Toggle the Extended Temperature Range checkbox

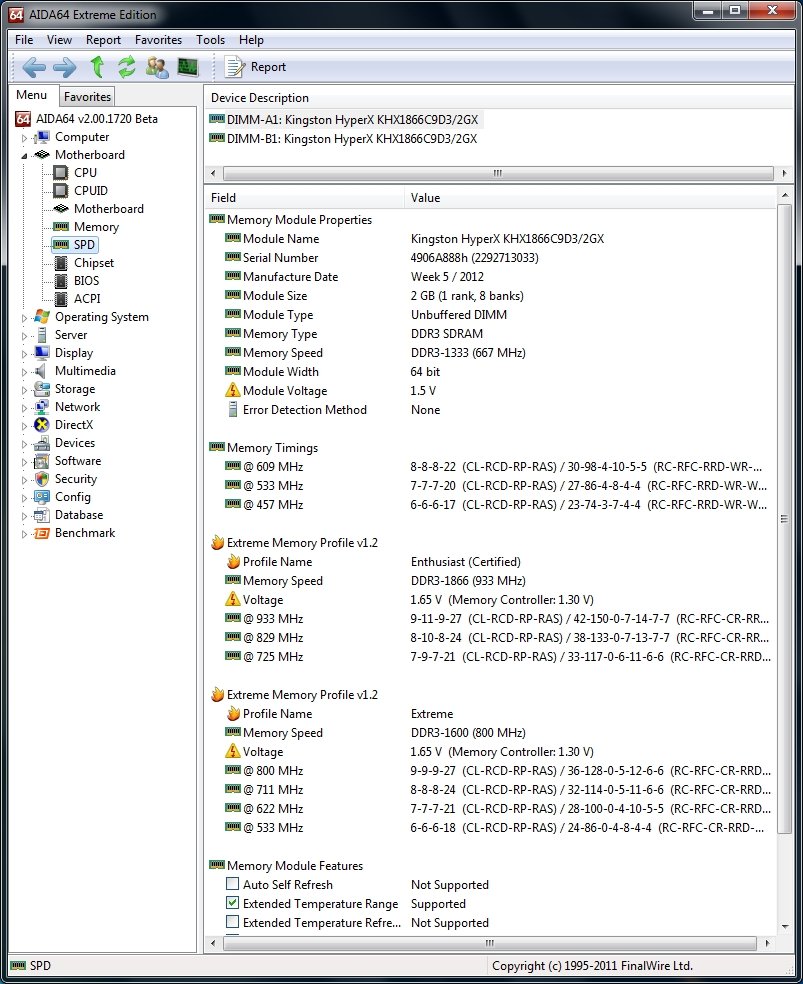click(232, 903)
